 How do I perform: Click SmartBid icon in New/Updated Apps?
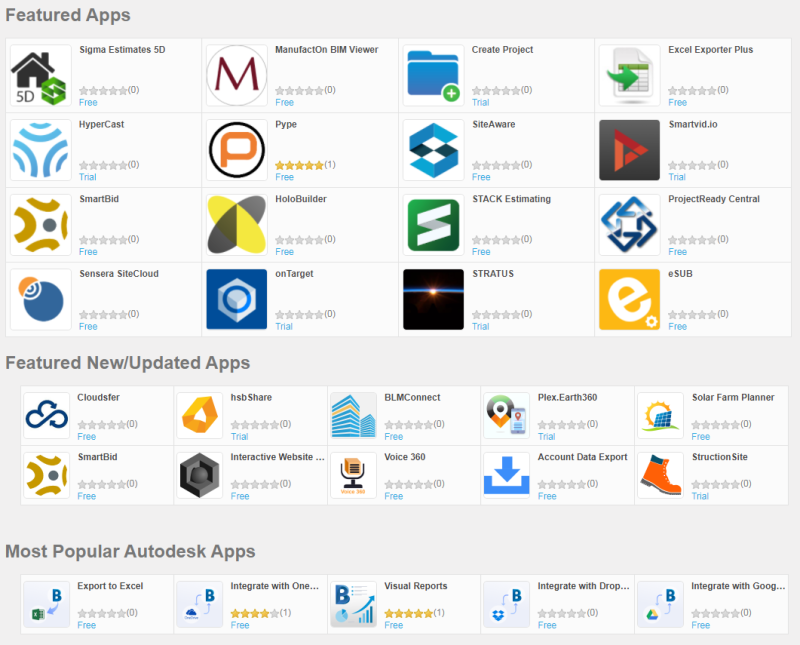pos(46,475)
